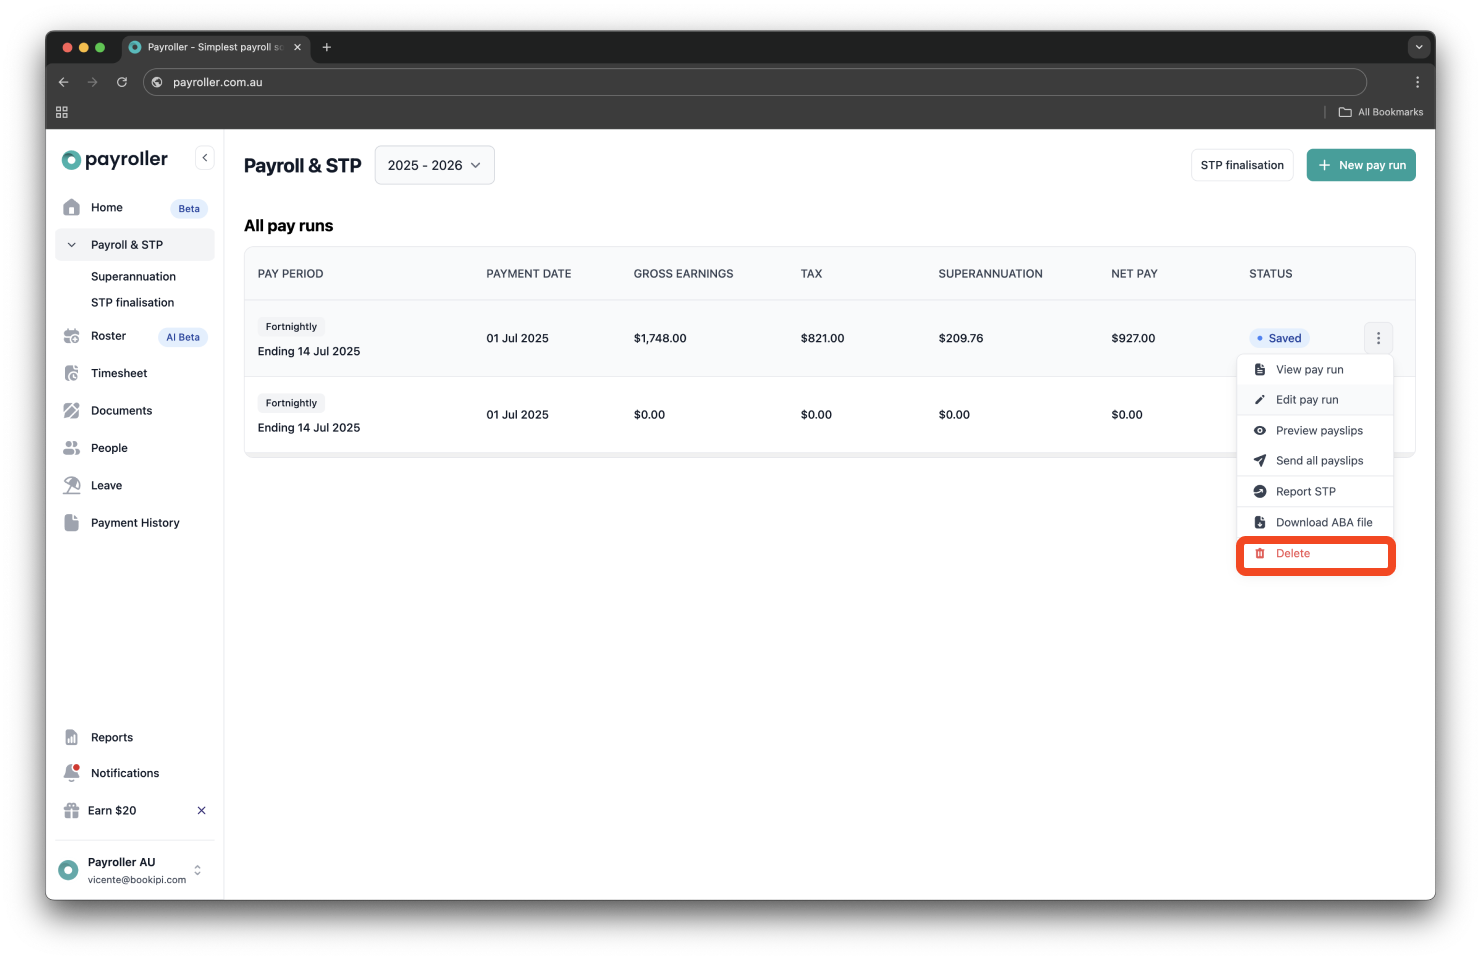This screenshot has width=1482, height=960.
Task: Open the Documents sidebar icon
Action: coord(72,411)
